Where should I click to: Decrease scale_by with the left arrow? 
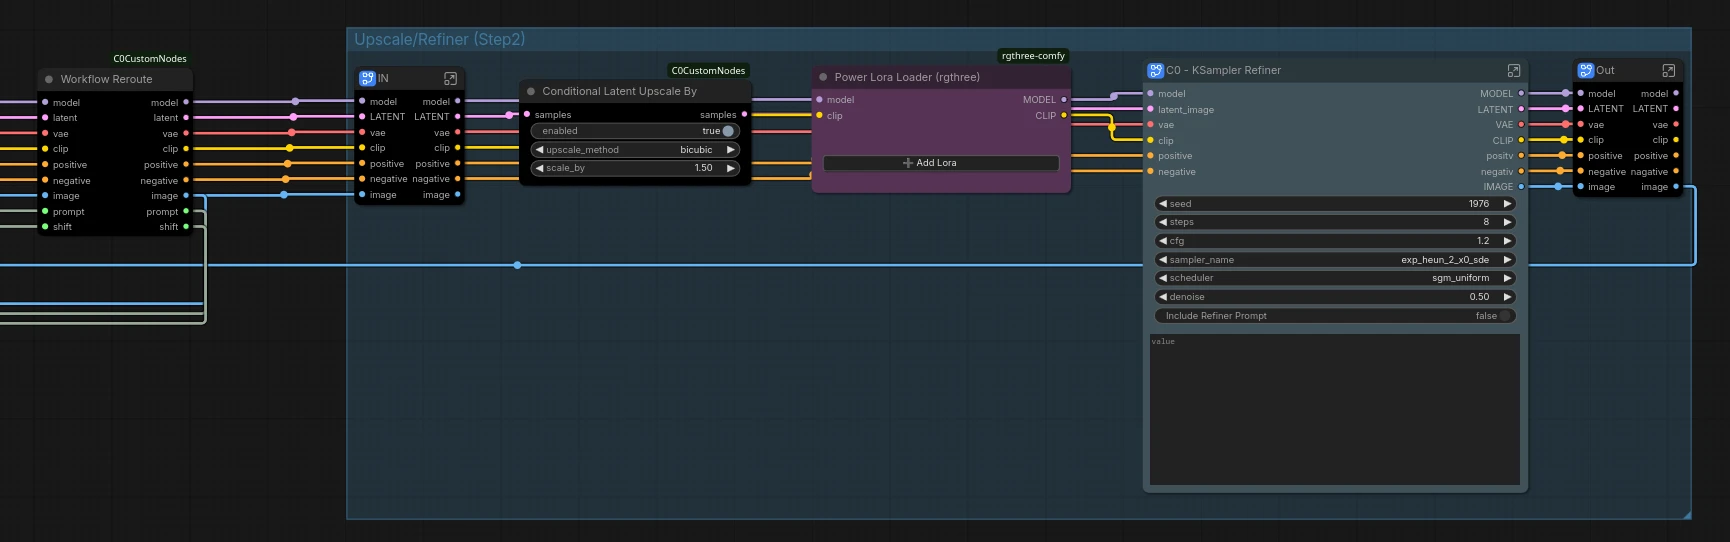coord(540,168)
